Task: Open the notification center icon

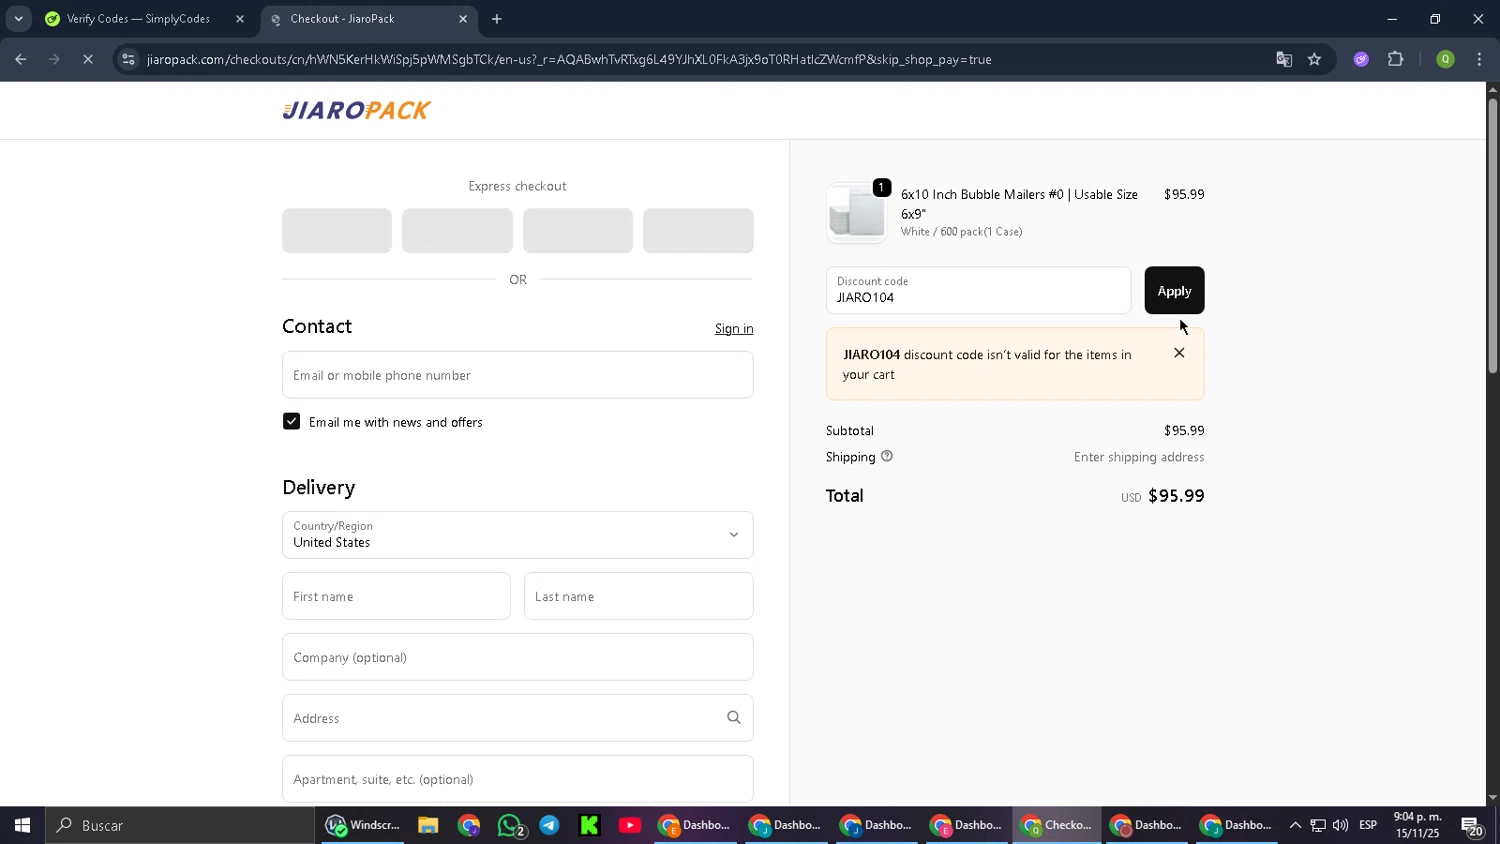Action: point(1472,825)
